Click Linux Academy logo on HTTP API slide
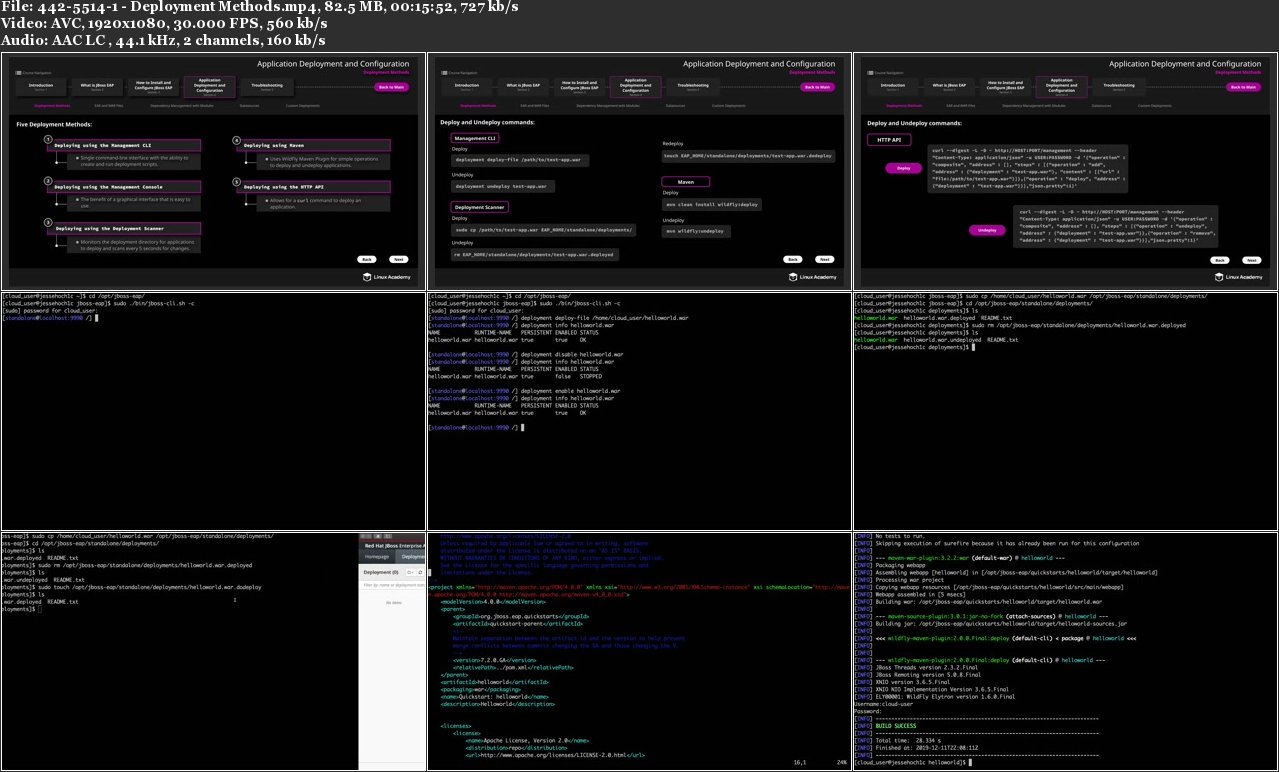 click(1238, 277)
